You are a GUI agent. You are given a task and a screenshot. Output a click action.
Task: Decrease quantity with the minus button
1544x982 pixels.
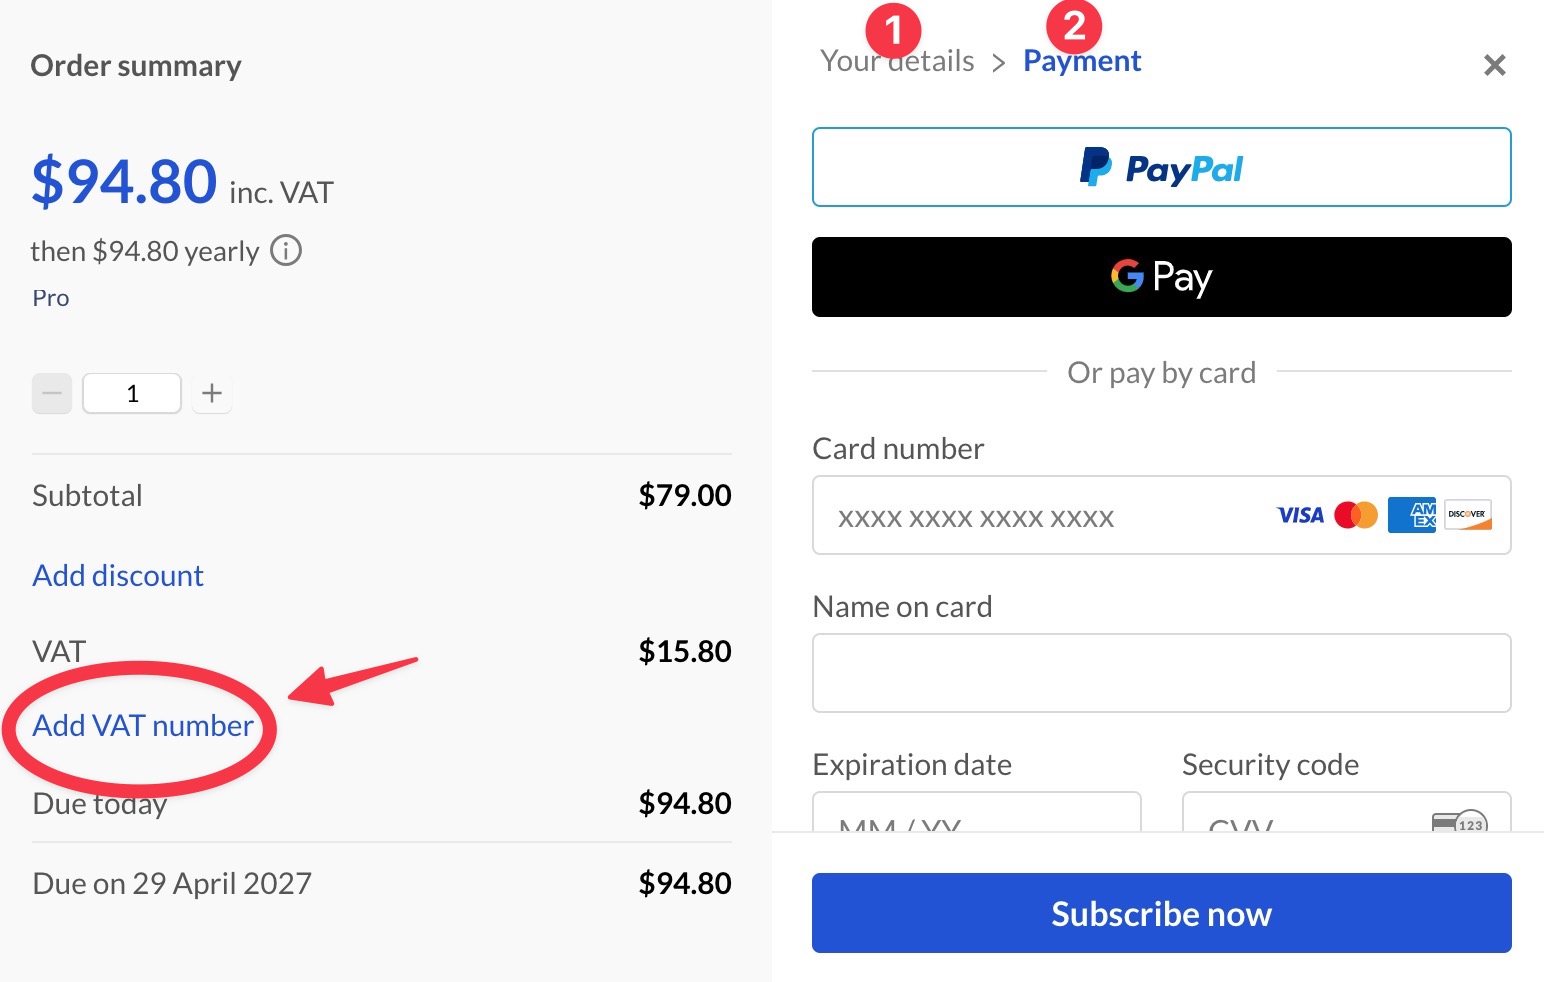tap(52, 393)
